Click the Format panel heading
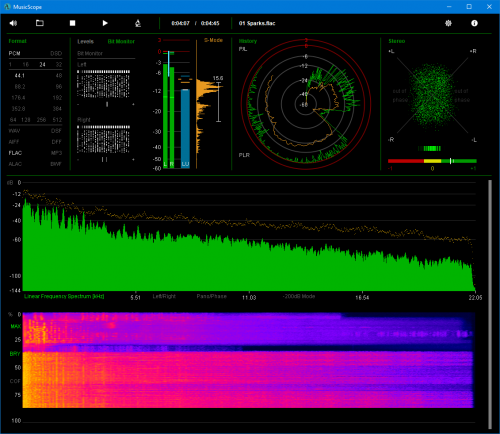 17,41
